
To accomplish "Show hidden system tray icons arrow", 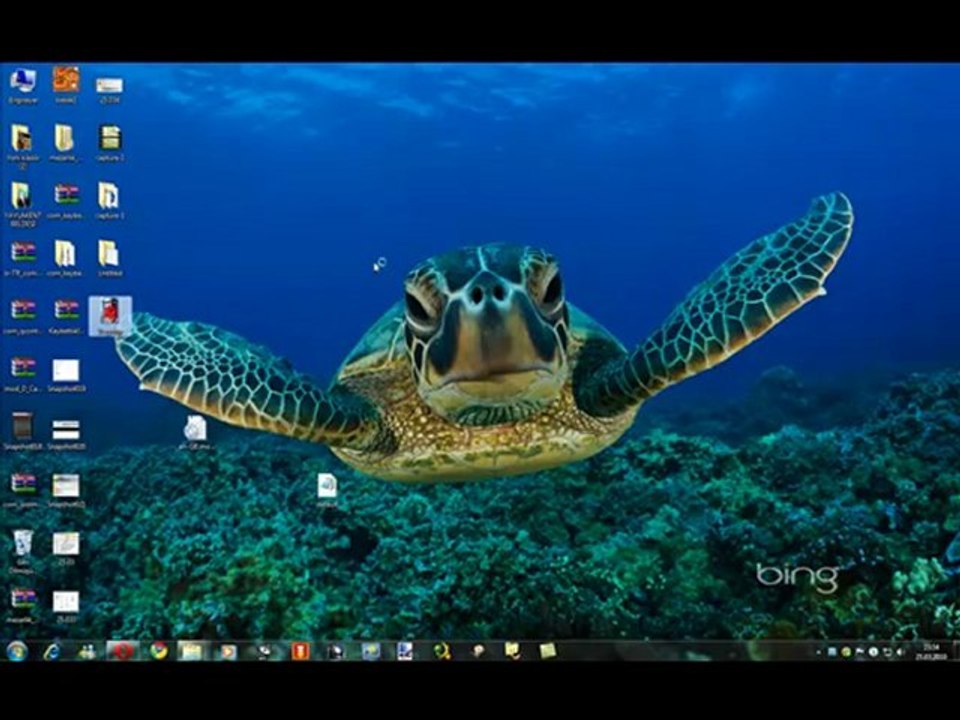I will point(819,653).
